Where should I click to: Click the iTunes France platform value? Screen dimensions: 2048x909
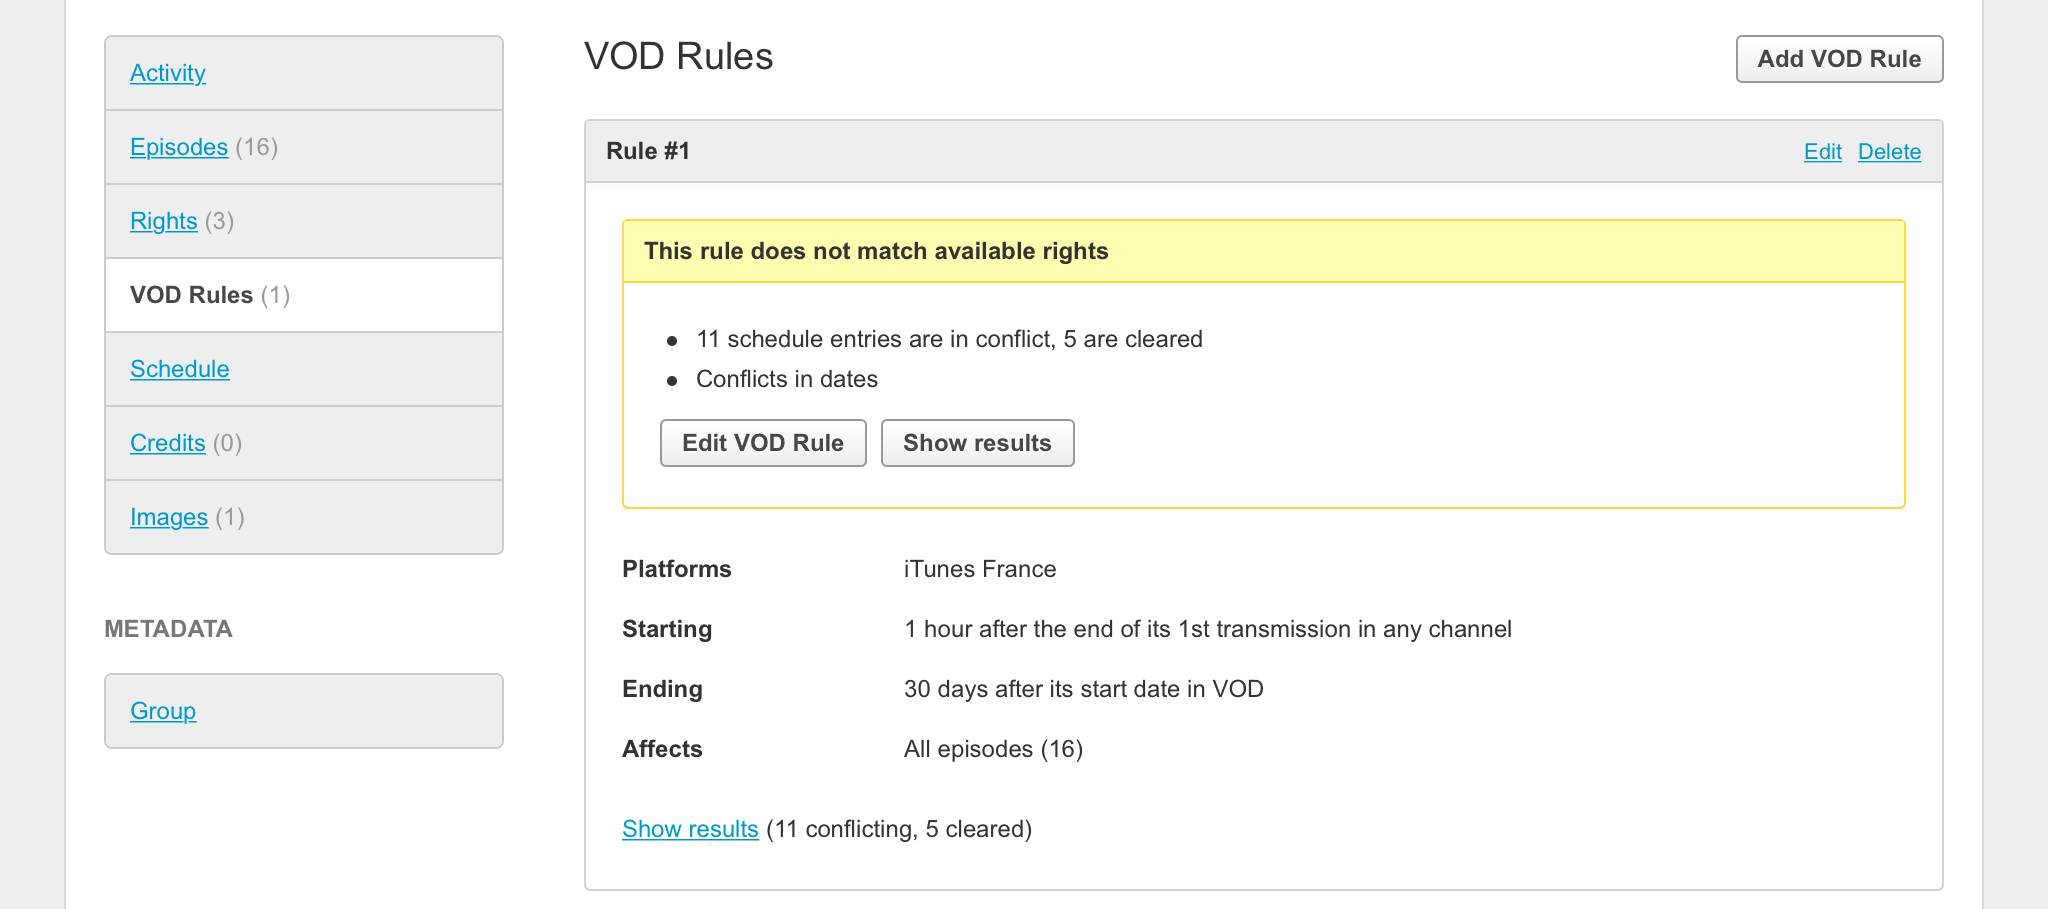click(x=980, y=569)
